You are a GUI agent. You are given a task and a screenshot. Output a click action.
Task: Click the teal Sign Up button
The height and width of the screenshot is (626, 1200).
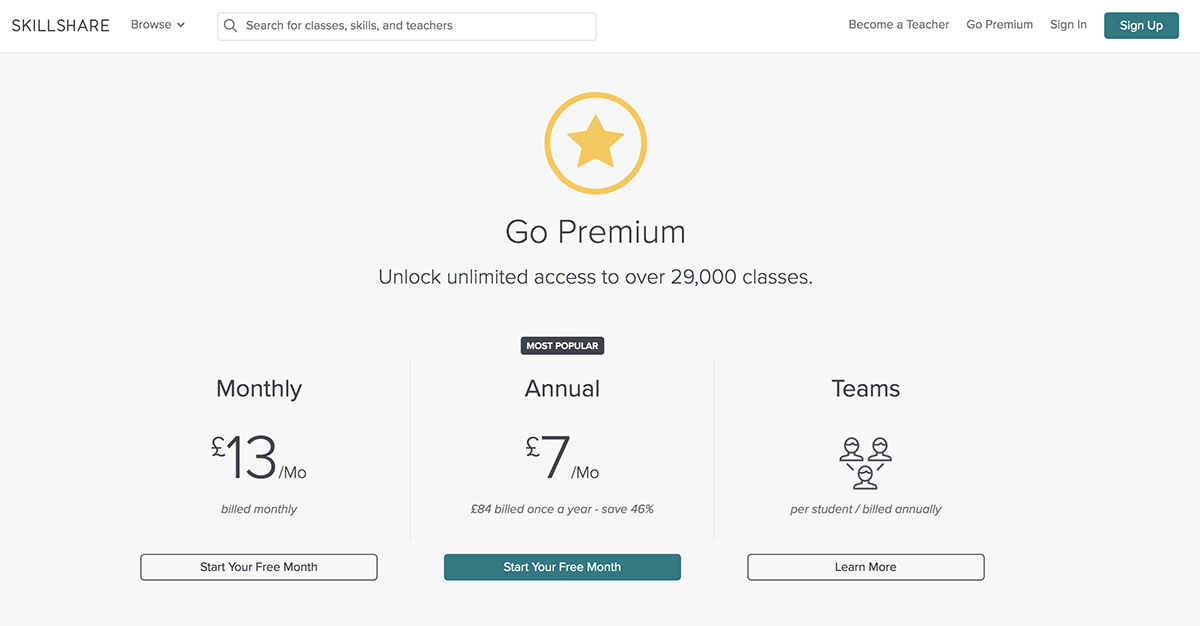pyautogui.click(x=1141, y=25)
